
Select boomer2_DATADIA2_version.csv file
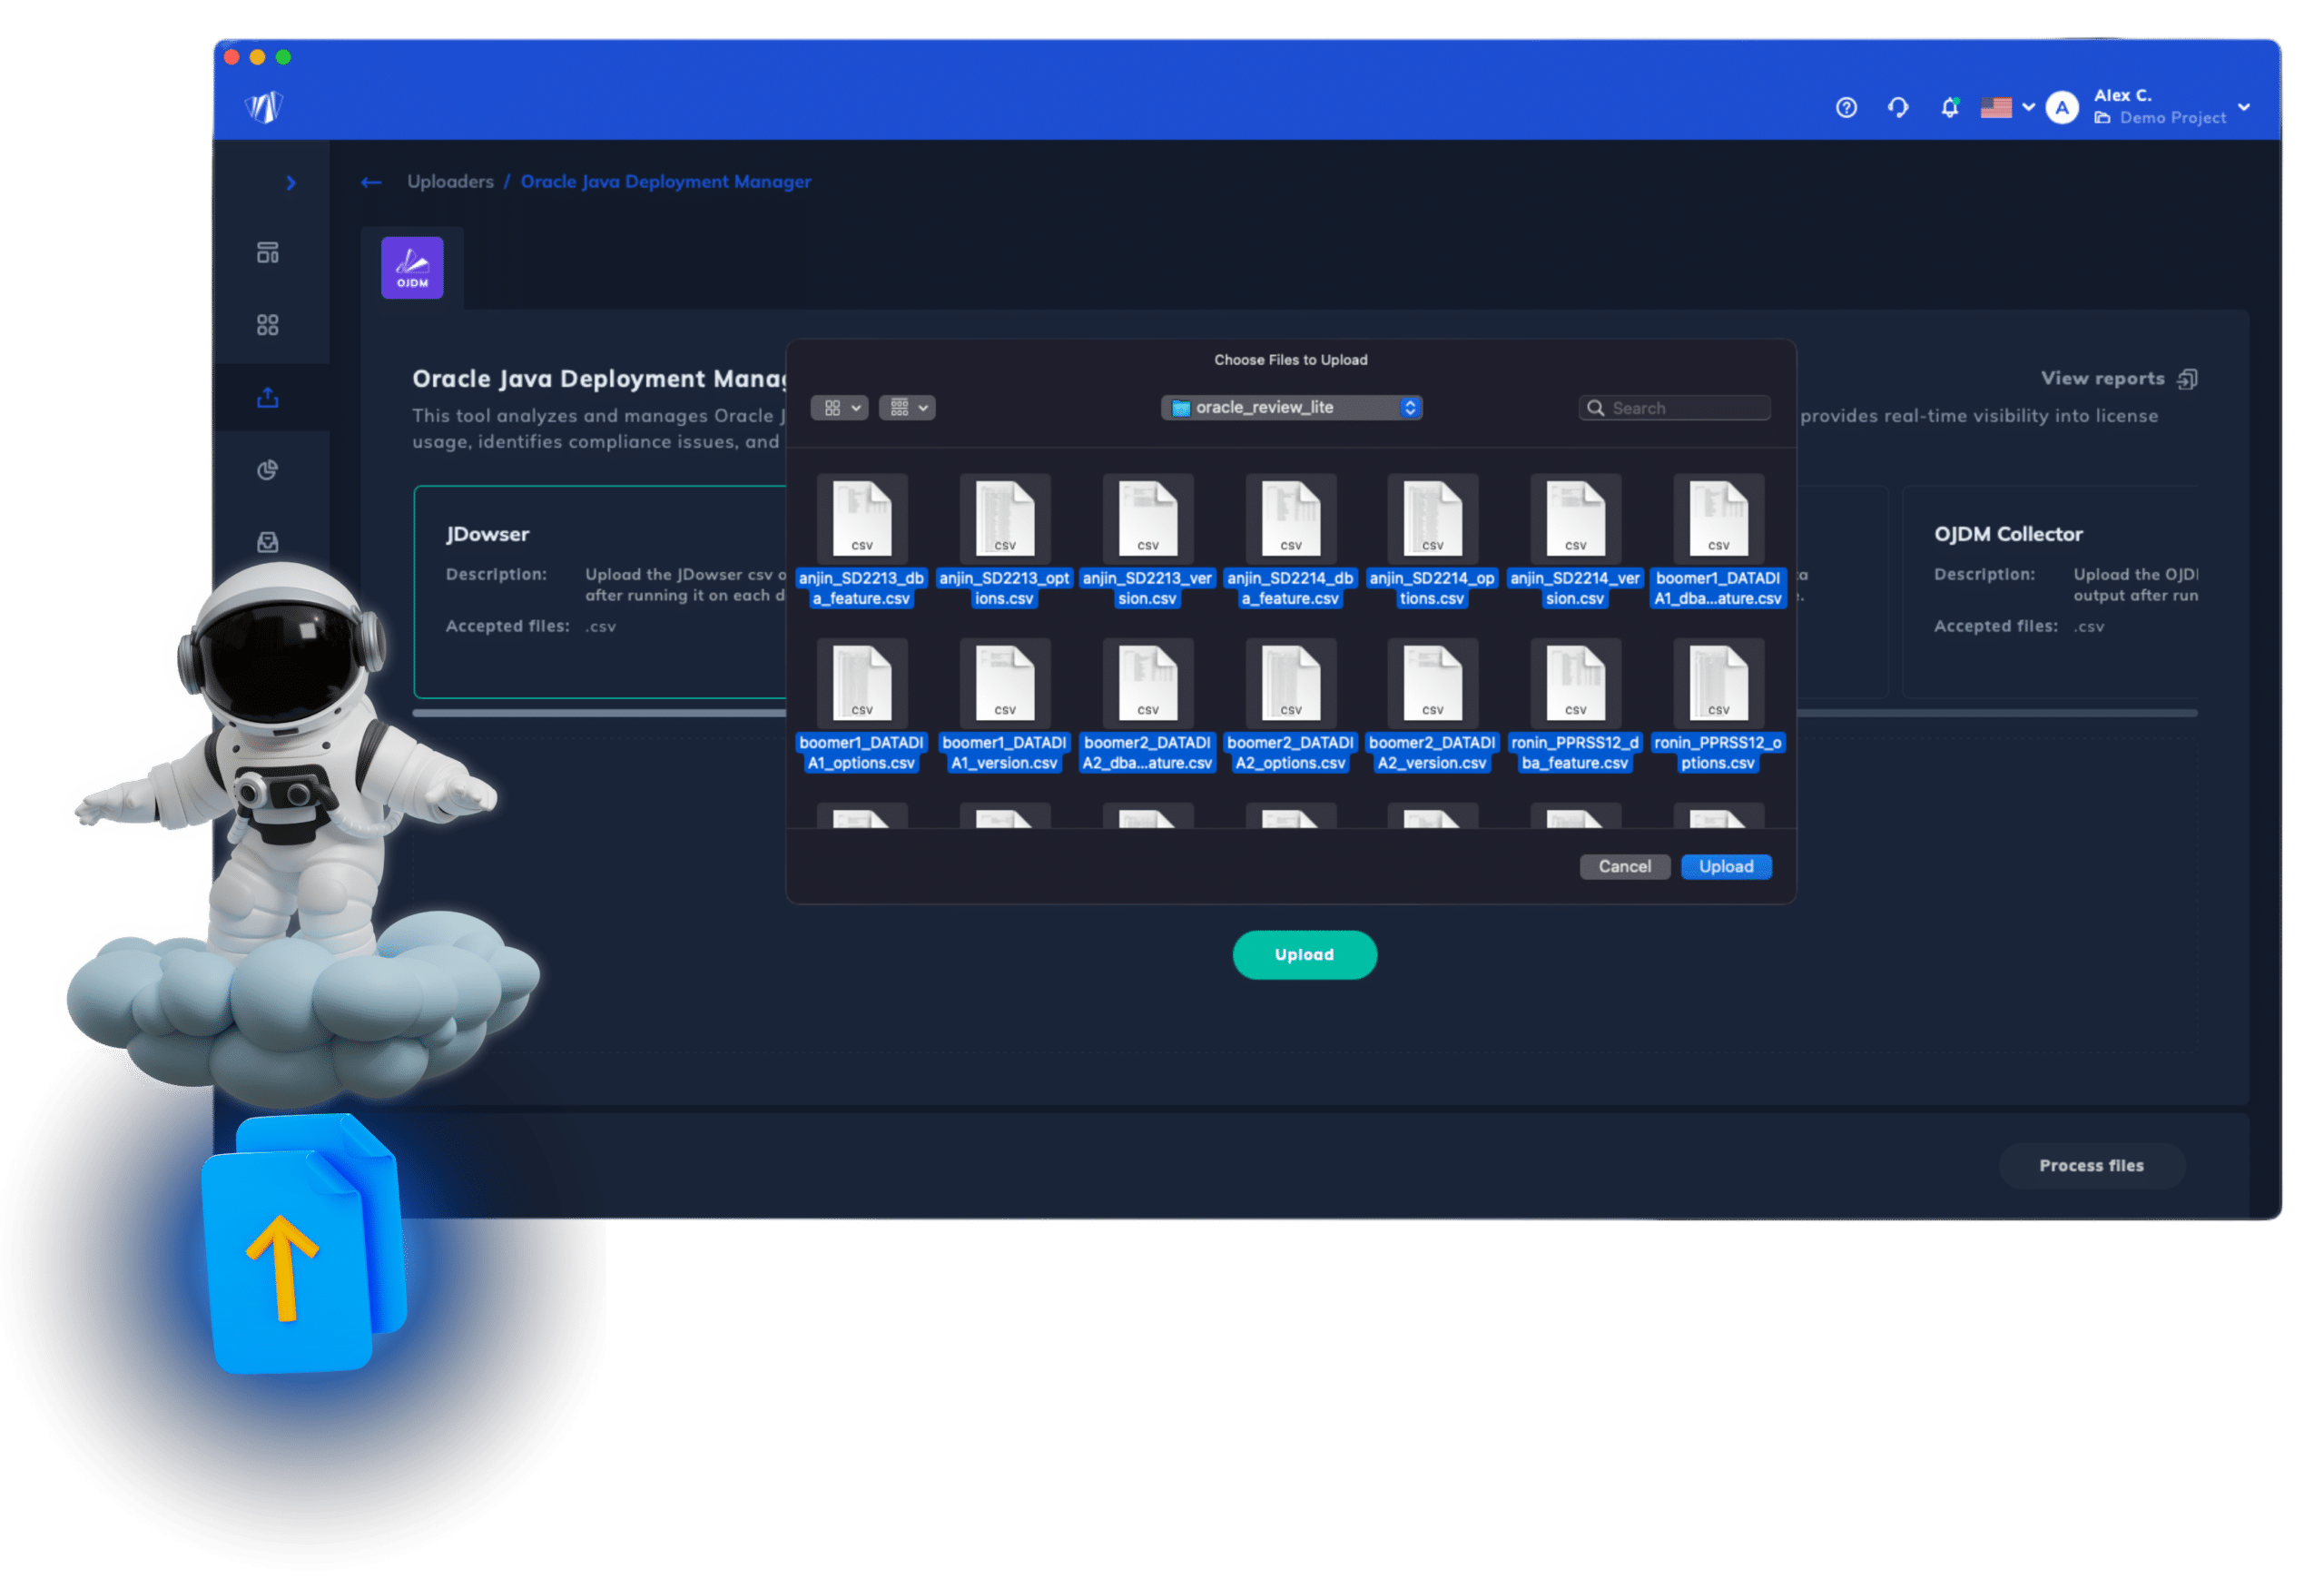click(x=1432, y=706)
